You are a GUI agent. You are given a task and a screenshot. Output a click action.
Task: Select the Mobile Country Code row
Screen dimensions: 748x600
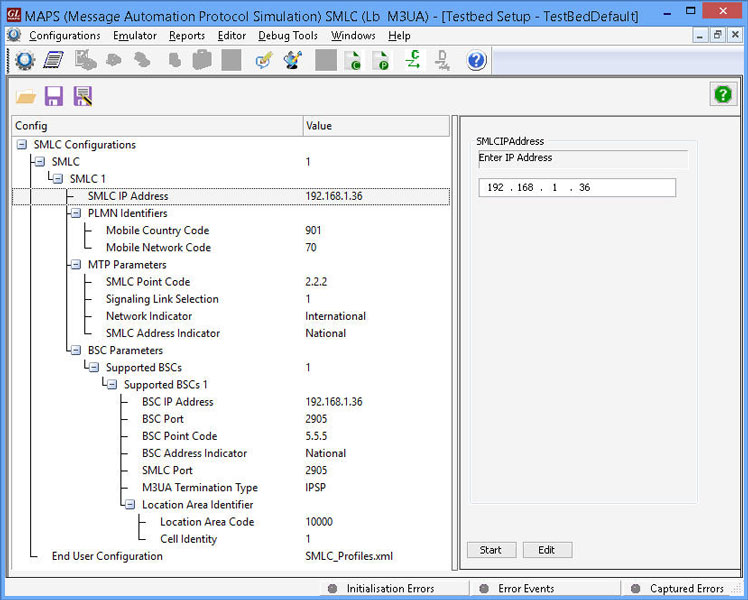pos(231,230)
